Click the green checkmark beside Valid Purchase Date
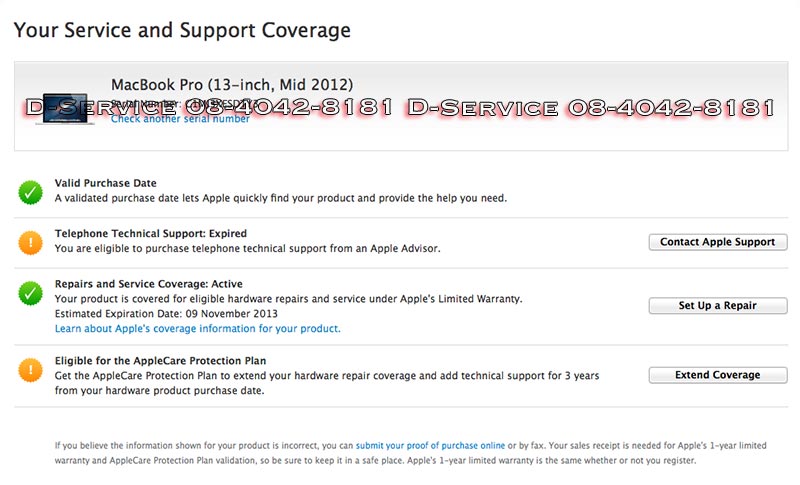This screenshot has height=485, width=800. tap(31, 190)
